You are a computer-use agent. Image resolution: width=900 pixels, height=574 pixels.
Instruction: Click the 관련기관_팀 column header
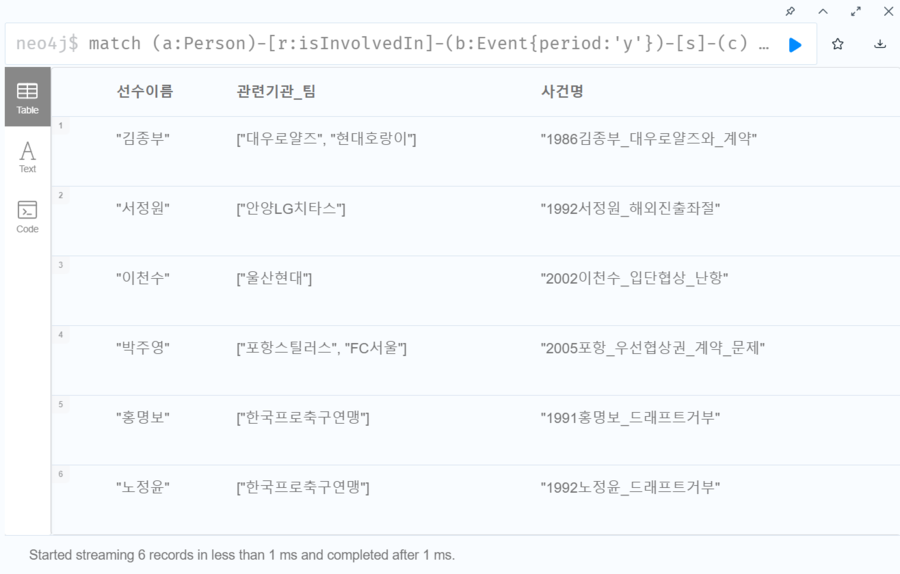pos(276,91)
